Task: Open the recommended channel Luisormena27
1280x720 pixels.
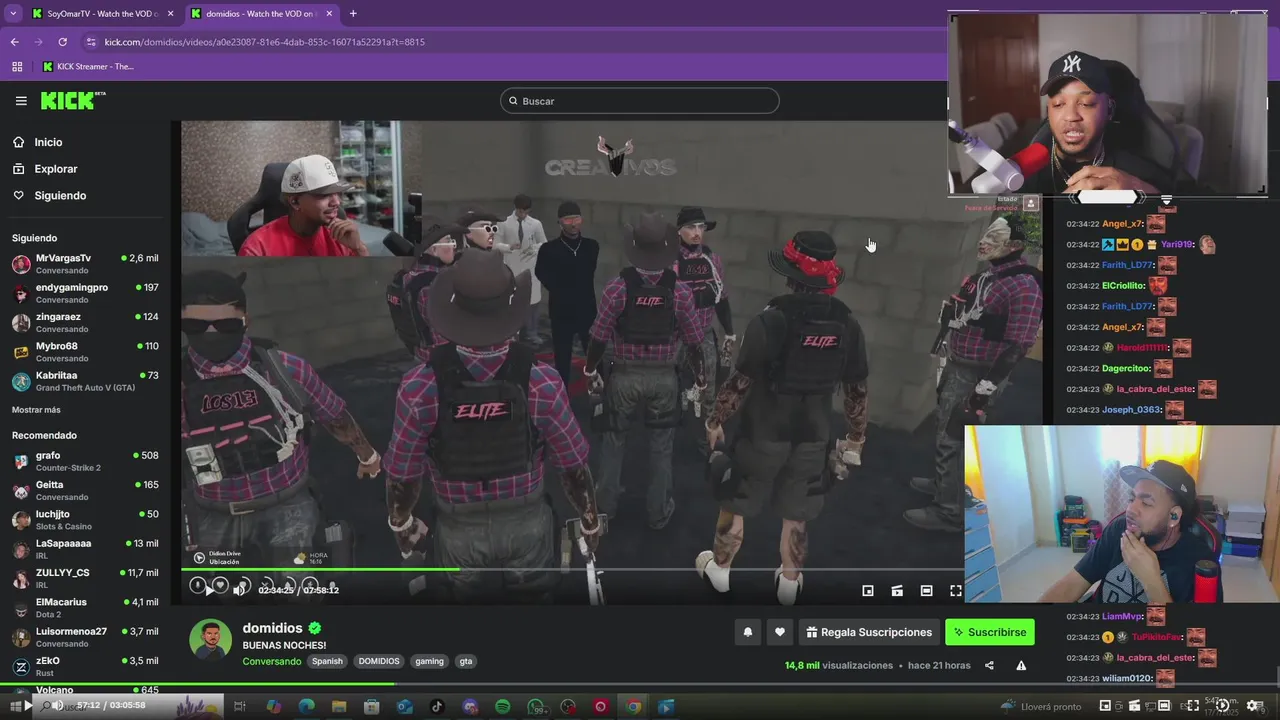Action: pos(85,637)
